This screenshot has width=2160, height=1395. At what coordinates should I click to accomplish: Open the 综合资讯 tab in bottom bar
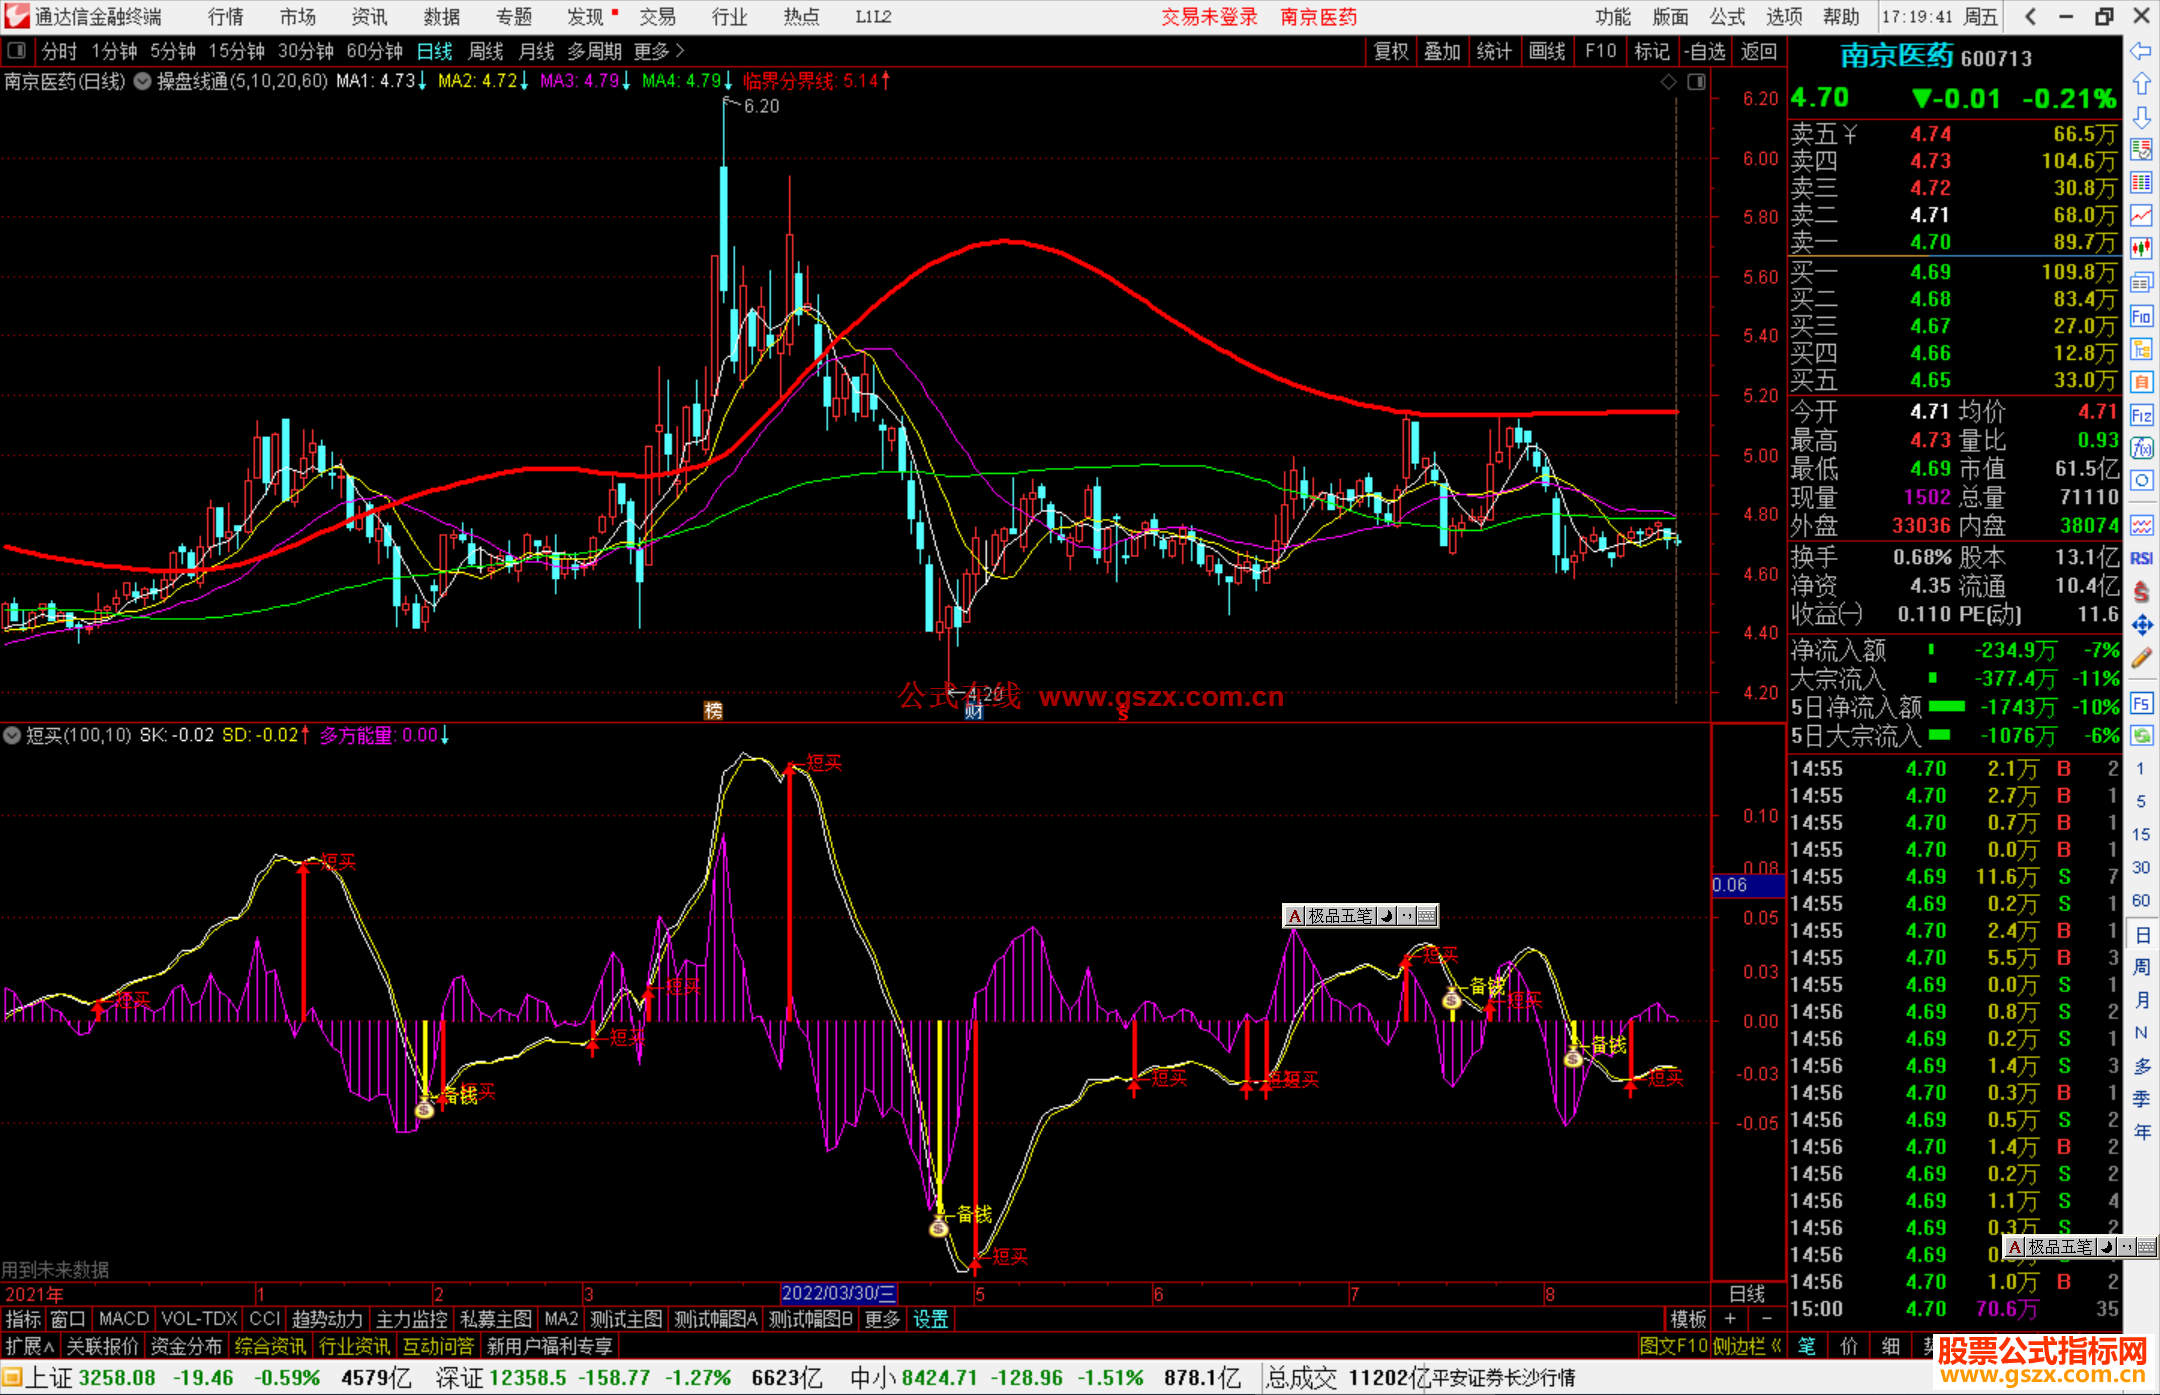pos(271,1346)
